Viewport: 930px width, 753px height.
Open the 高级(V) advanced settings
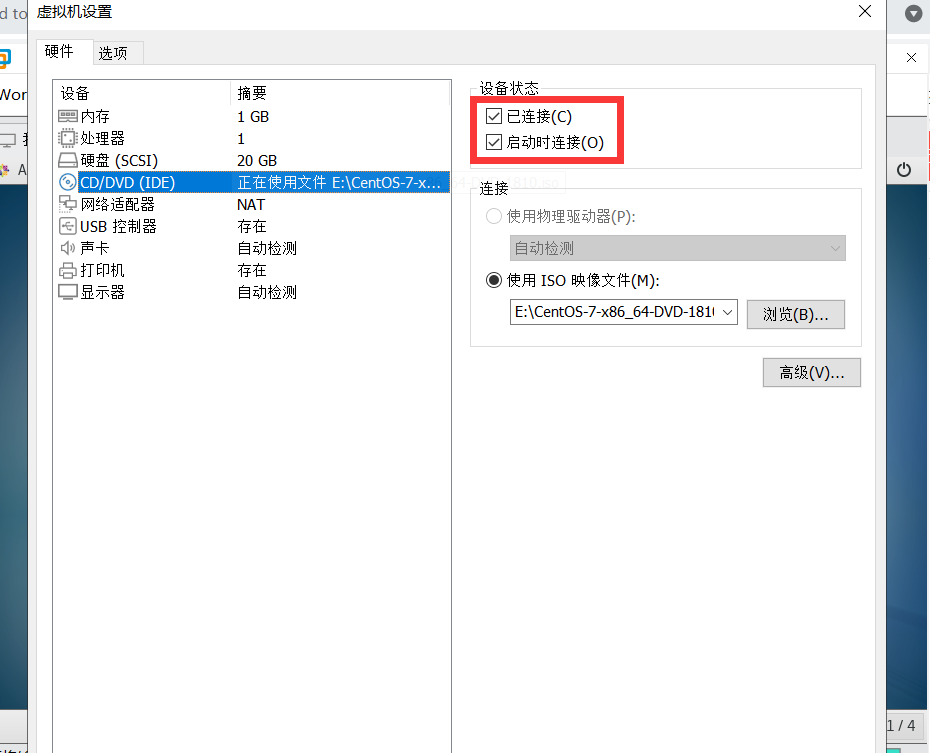811,372
